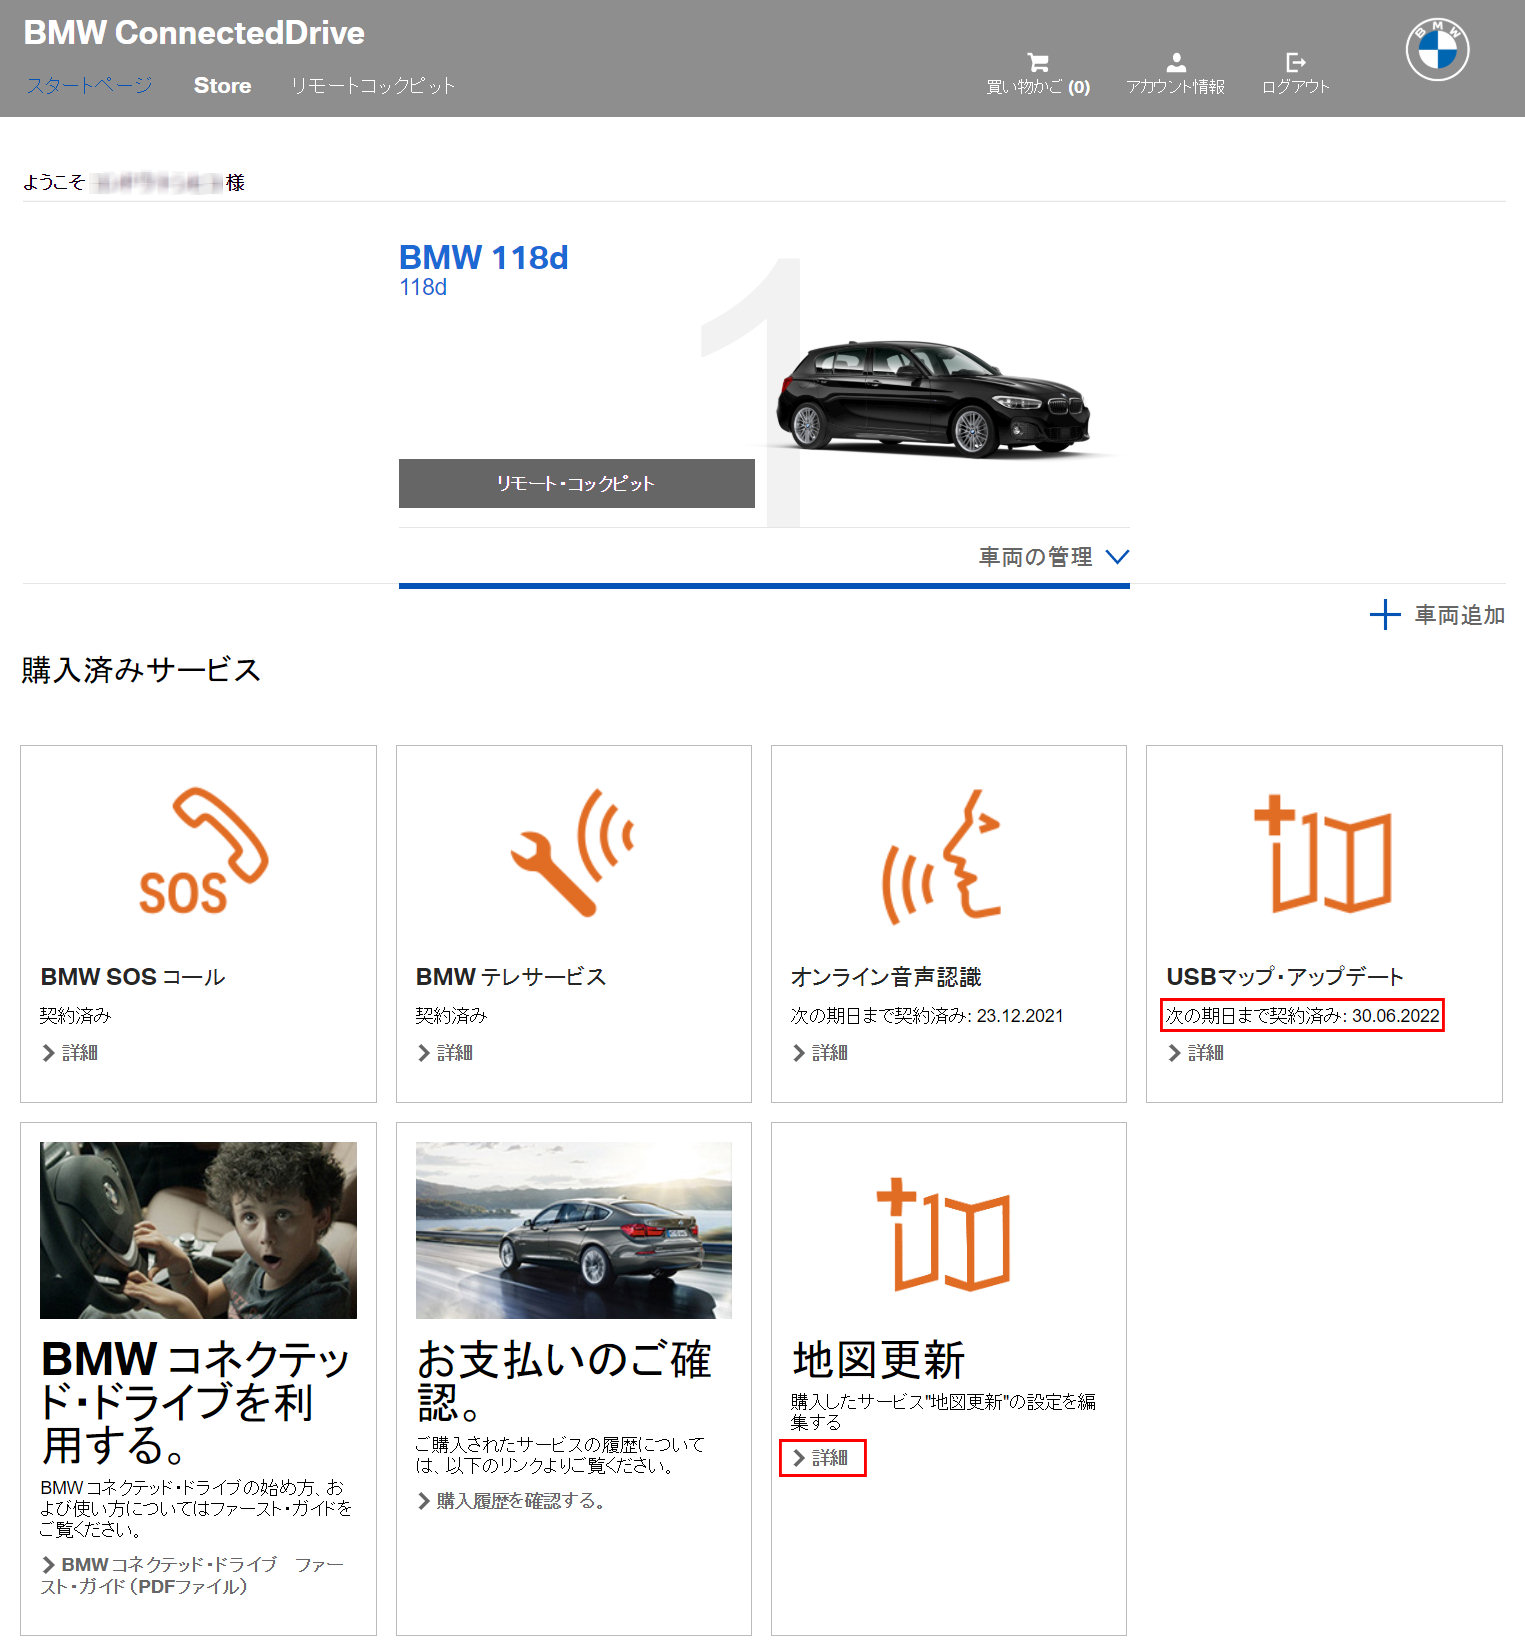
Task: Click the 118d model subtitle
Action: [x=423, y=288]
